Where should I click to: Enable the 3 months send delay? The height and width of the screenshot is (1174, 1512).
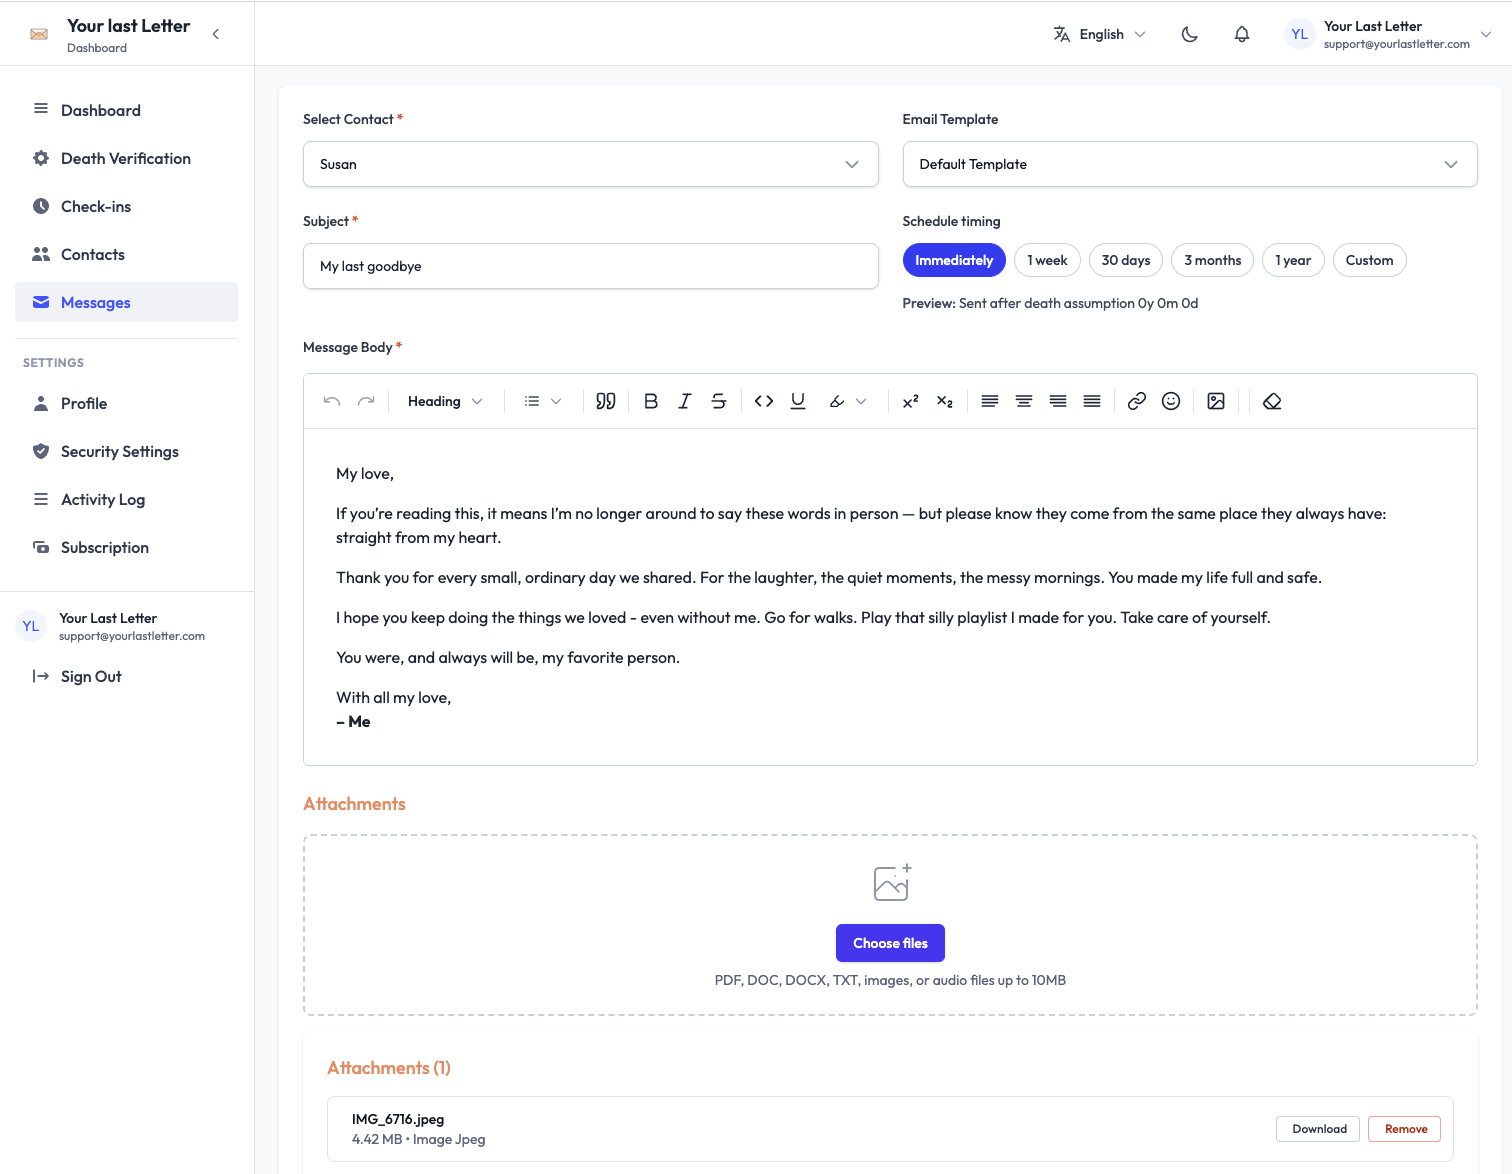(x=1212, y=260)
